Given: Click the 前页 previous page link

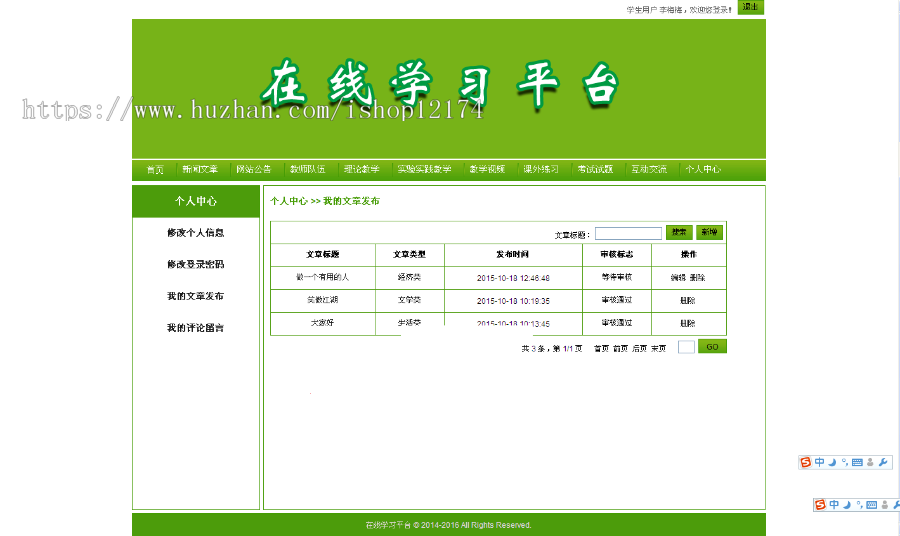Looking at the screenshot, I should point(620,348).
